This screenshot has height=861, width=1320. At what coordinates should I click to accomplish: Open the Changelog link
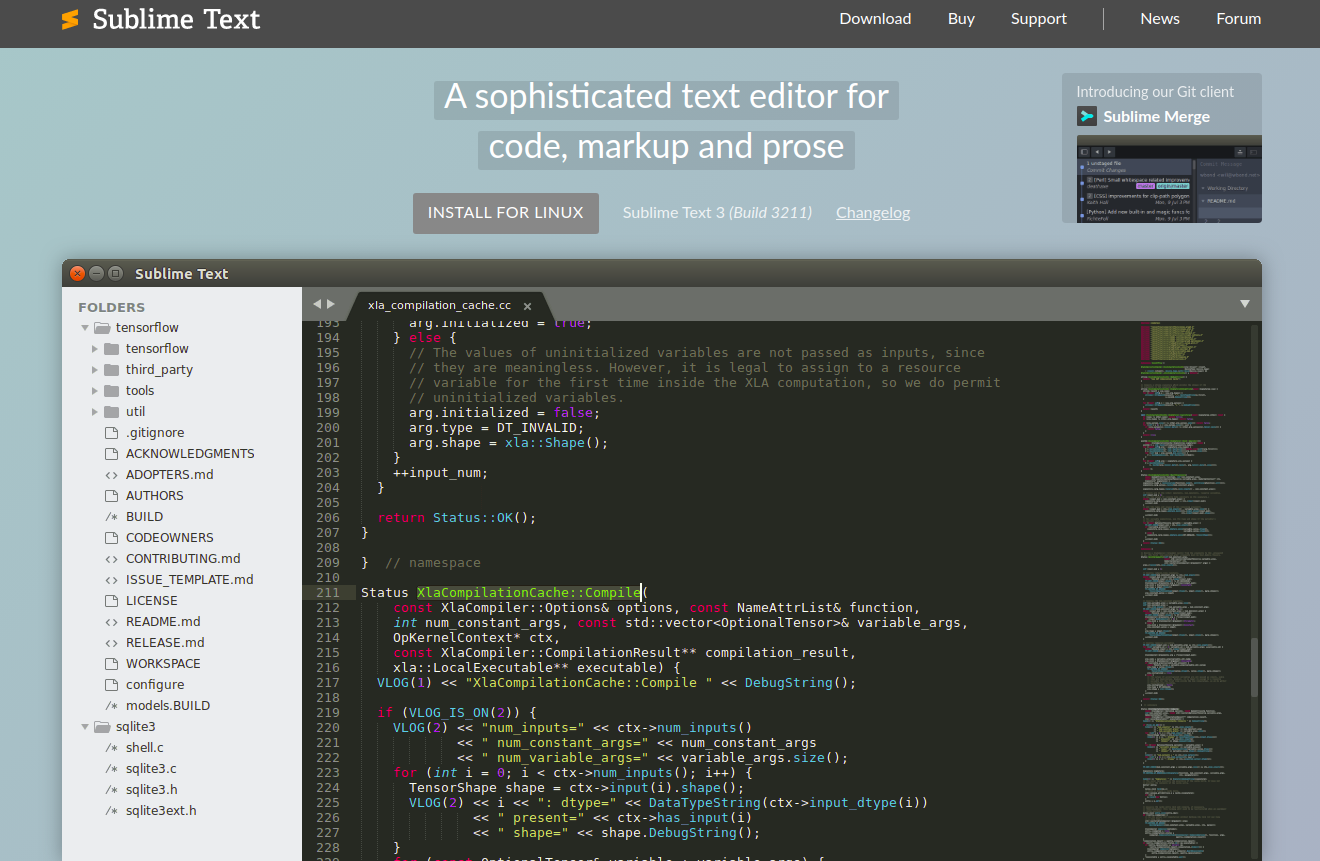click(872, 212)
